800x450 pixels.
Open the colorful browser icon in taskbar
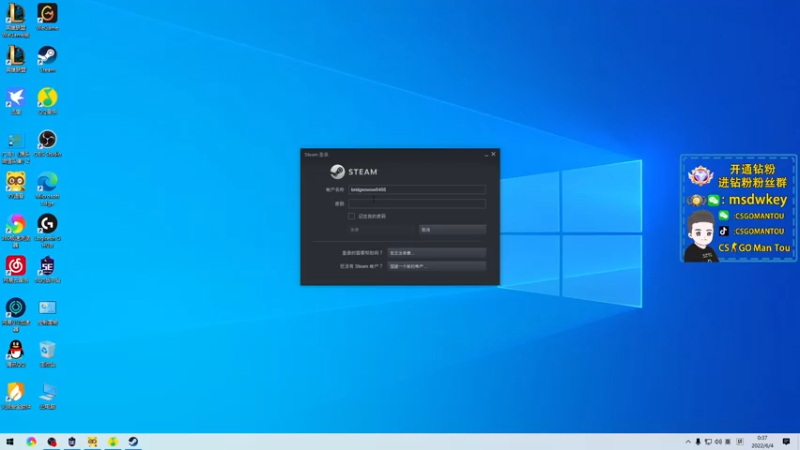click(31, 441)
